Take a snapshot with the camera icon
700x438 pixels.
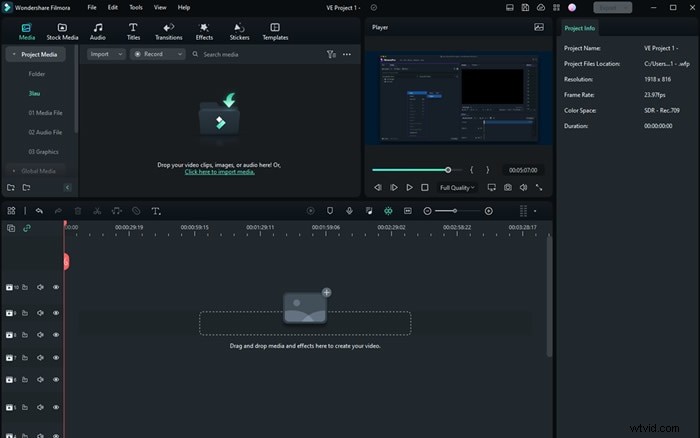click(x=508, y=187)
